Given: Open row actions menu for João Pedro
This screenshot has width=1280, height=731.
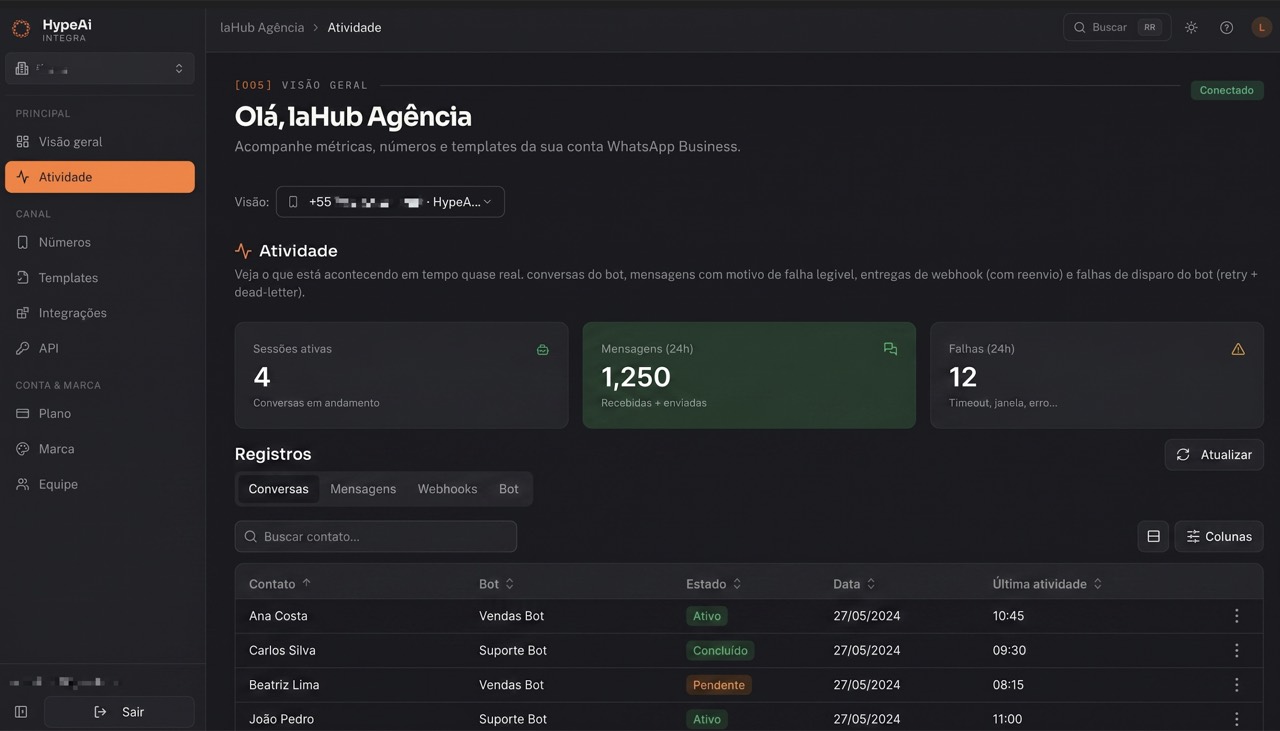Looking at the screenshot, I should tap(1237, 719).
